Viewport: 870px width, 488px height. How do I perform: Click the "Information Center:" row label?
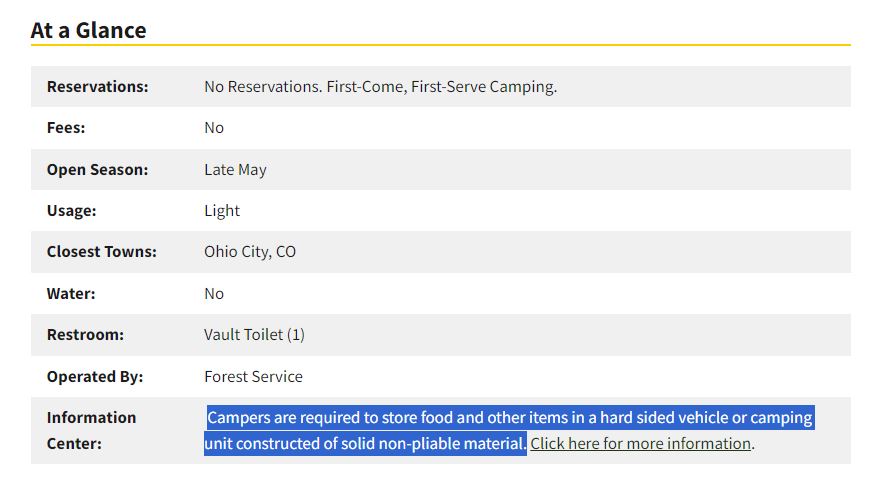pyautogui.click(x=91, y=430)
